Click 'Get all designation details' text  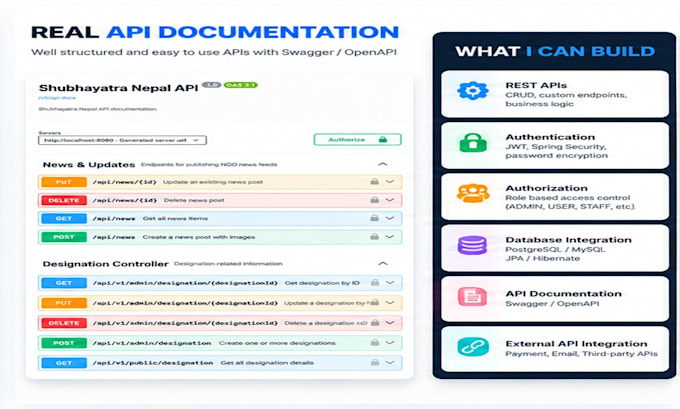pos(267,363)
